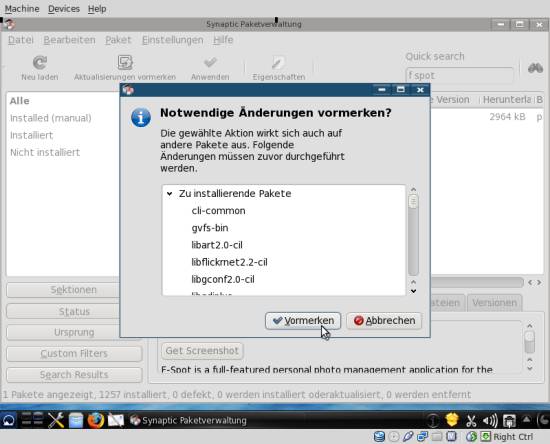Confirm with the Vormerken button

(303, 321)
